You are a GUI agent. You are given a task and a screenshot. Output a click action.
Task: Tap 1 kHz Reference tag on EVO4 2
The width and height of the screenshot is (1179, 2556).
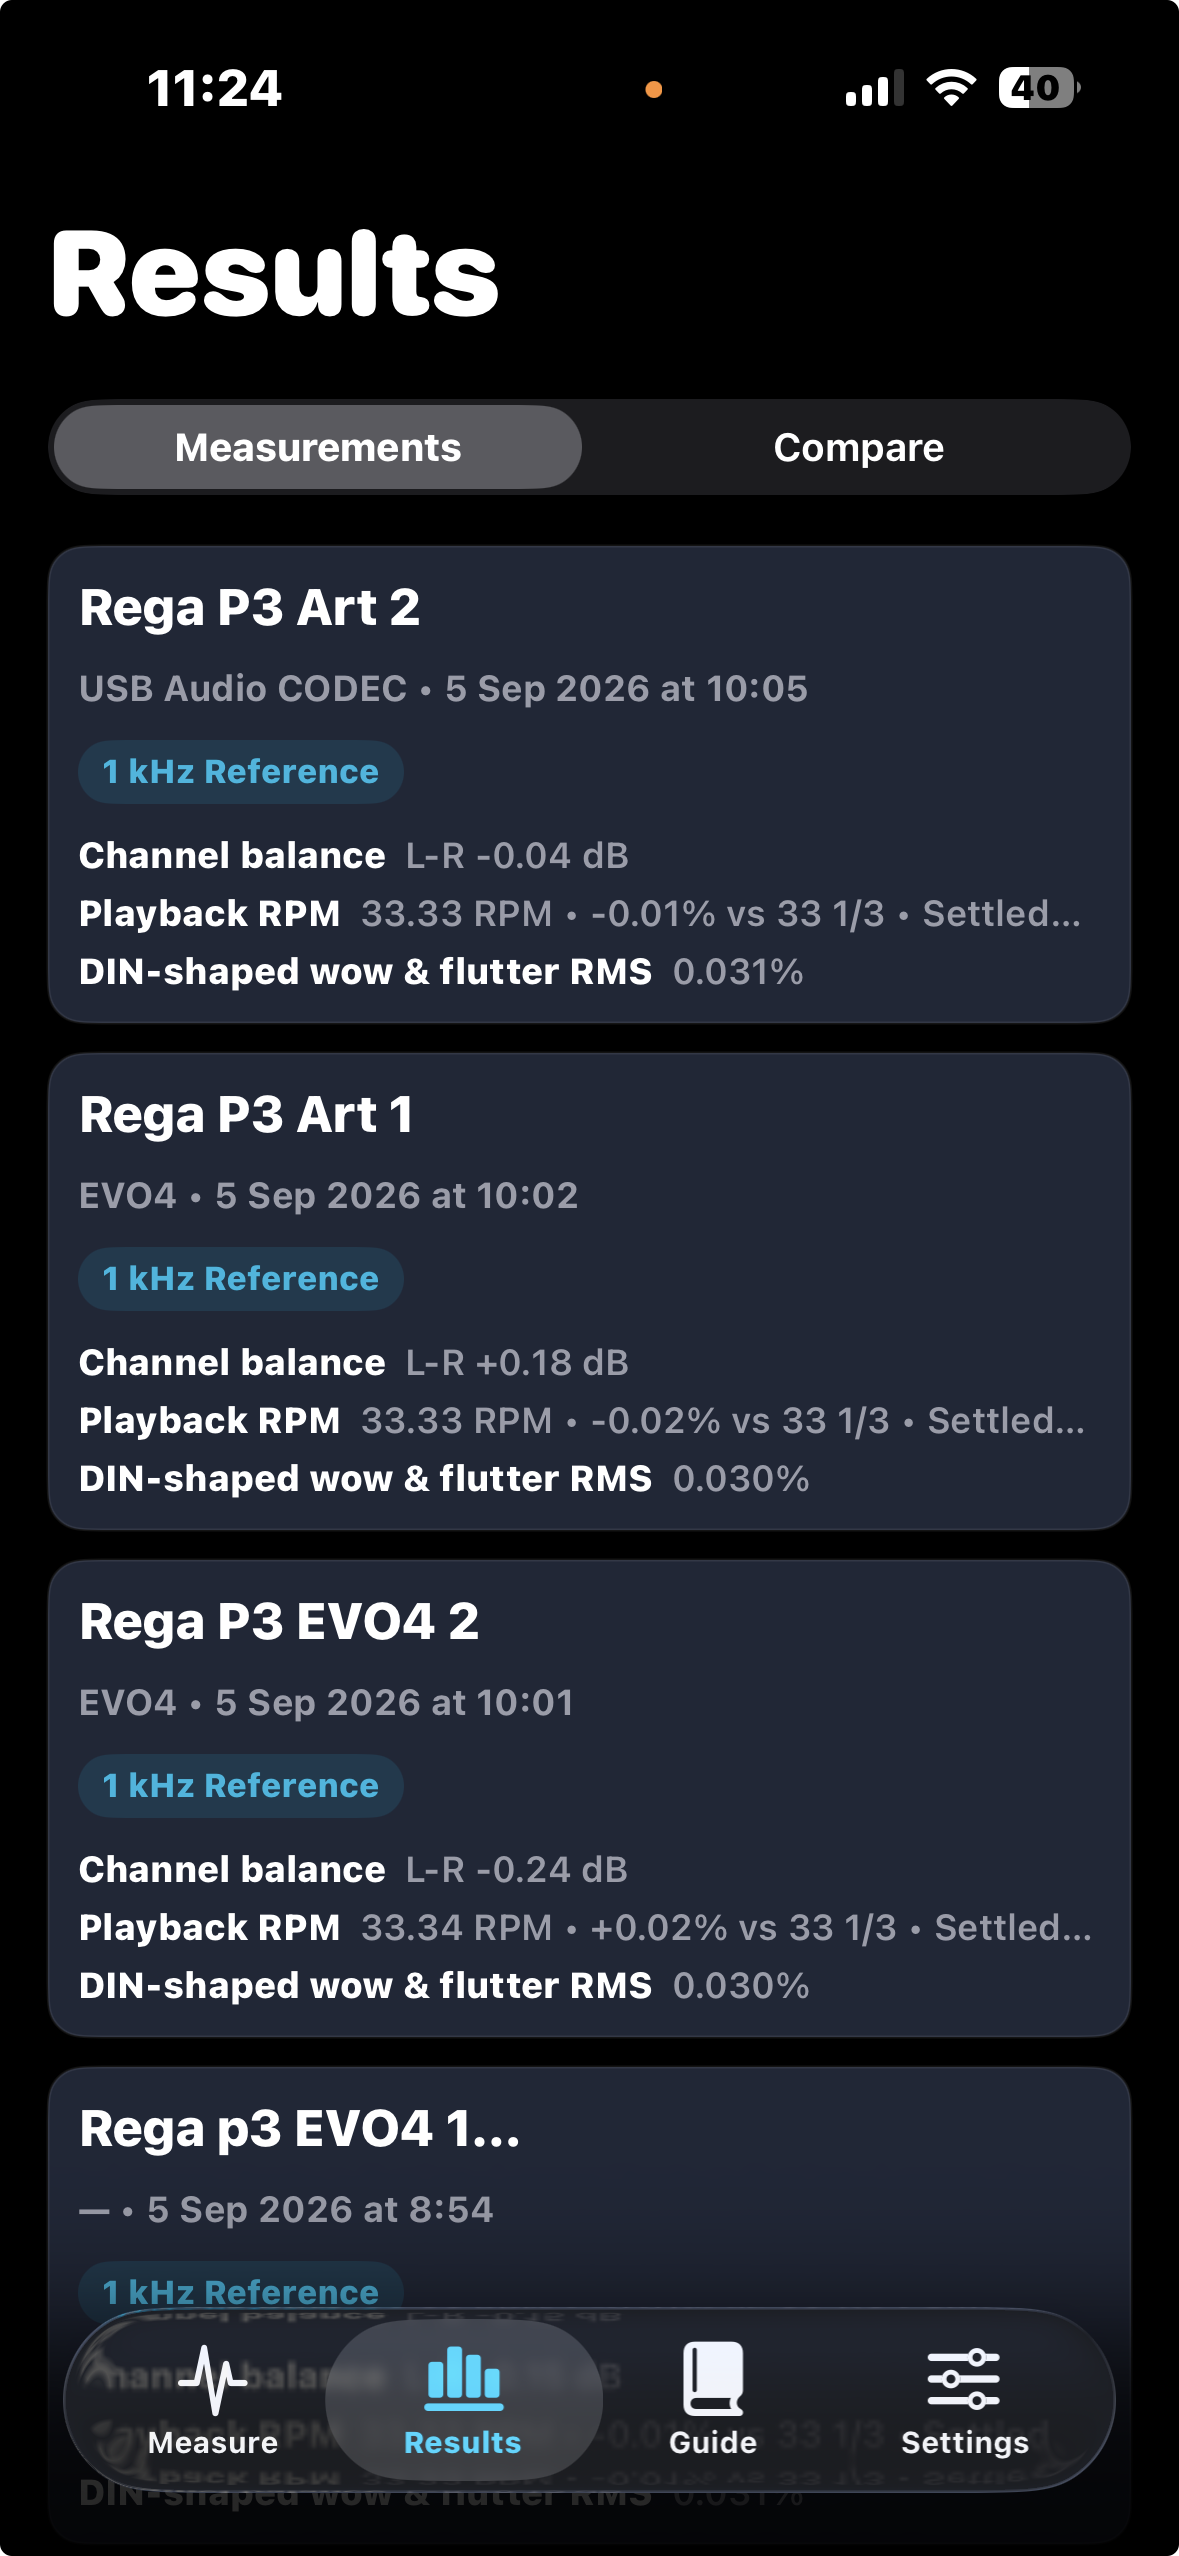pos(241,1786)
